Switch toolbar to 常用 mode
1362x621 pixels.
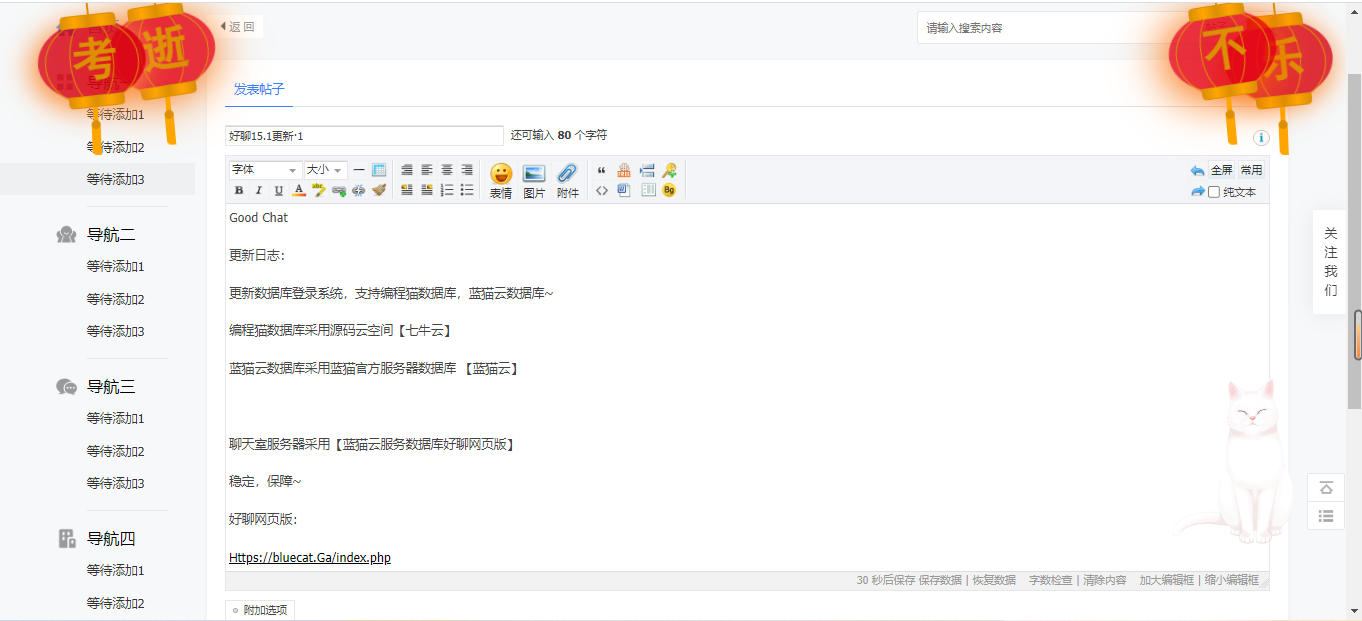[x=1251, y=170]
